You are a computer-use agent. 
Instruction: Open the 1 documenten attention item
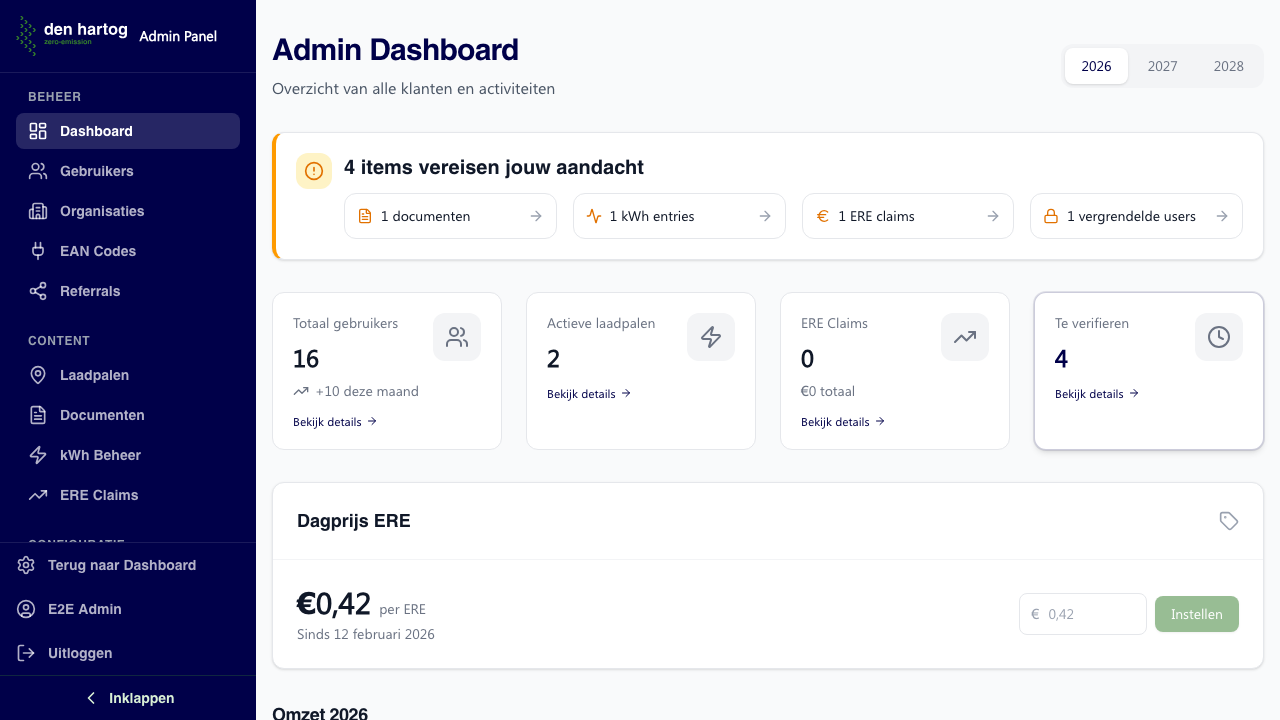pyautogui.click(x=450, y=216)
